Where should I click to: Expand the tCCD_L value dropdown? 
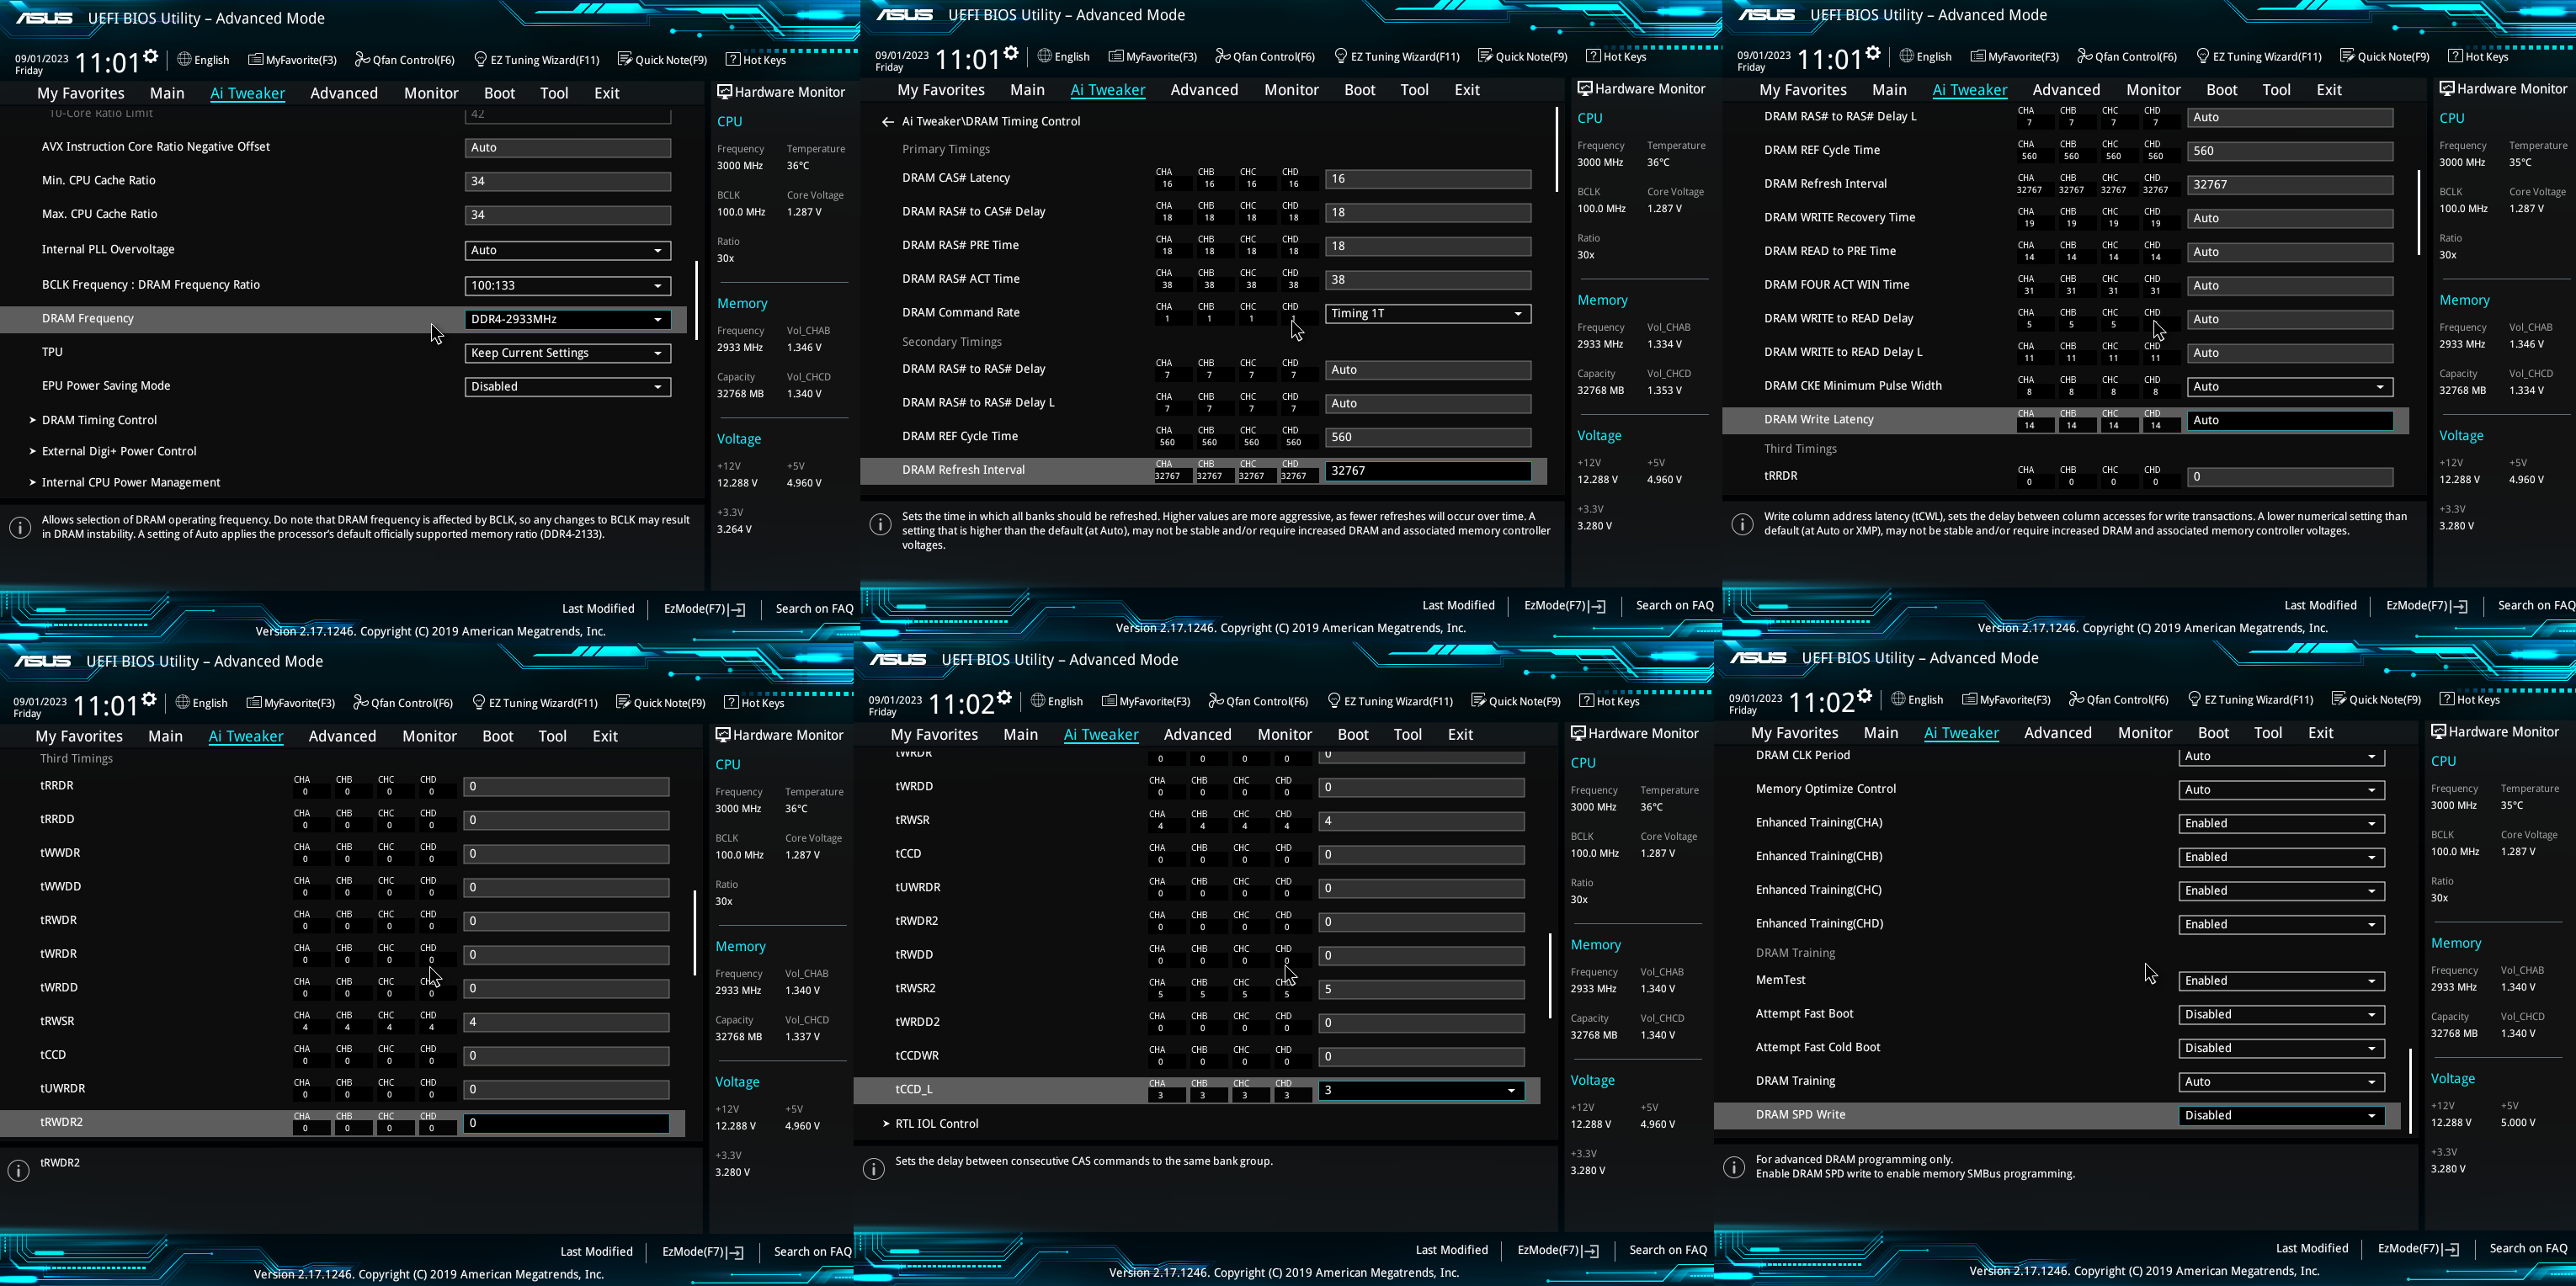point(1420,1090)
